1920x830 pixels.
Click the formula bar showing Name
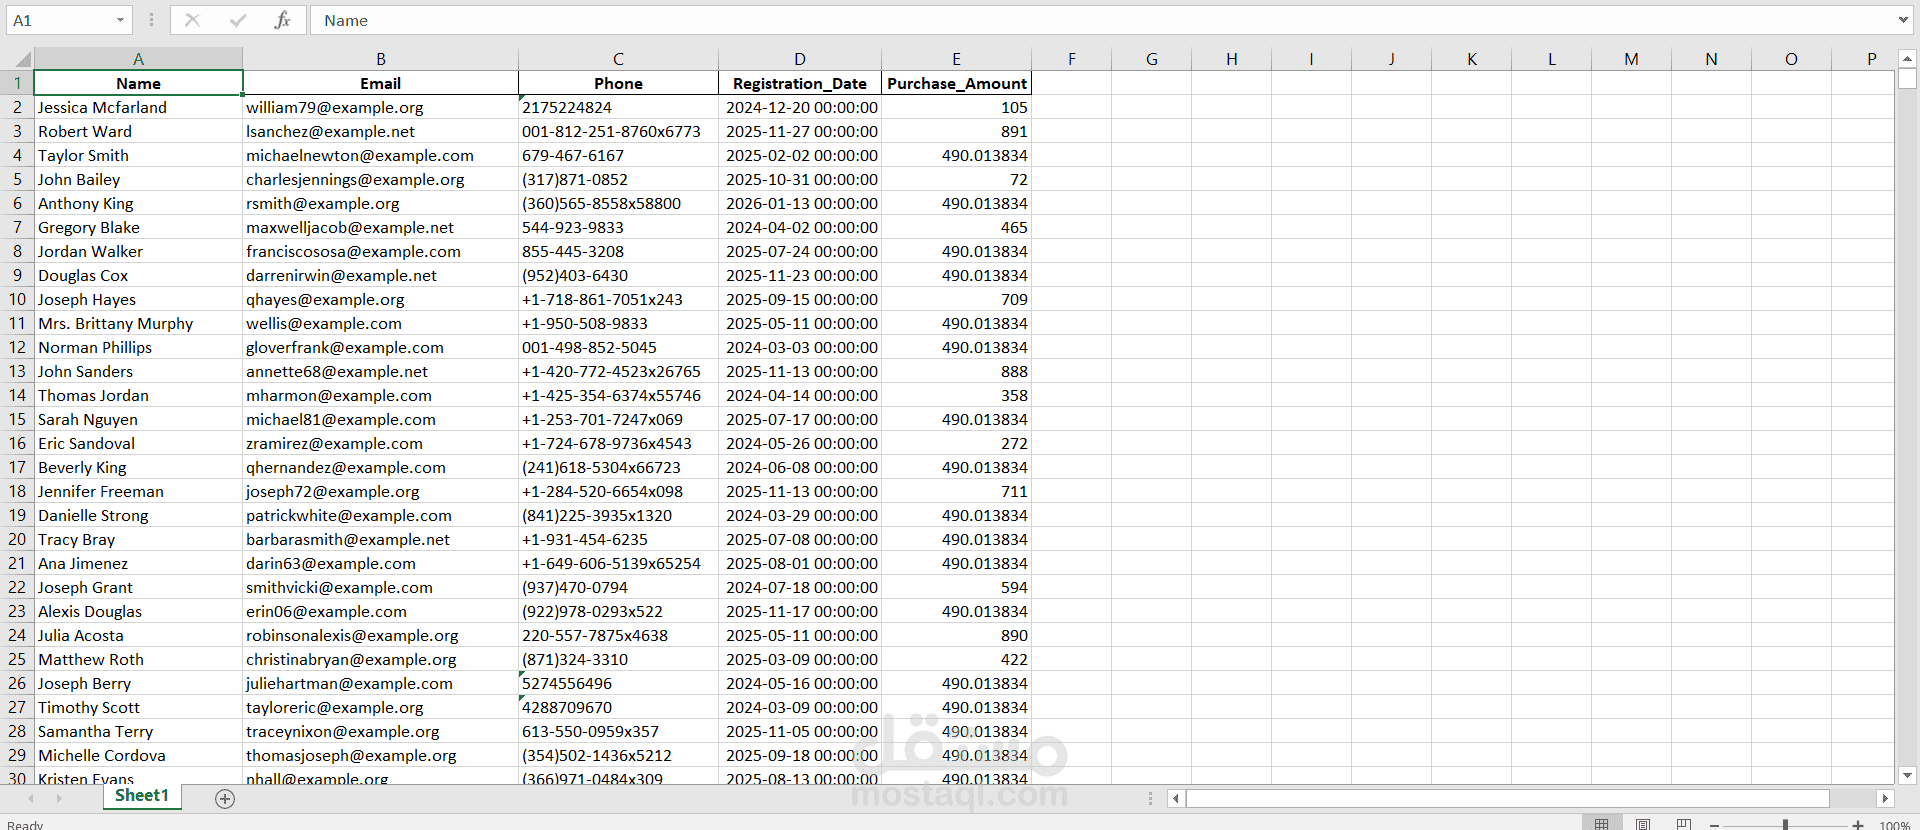coord(1100,20)
